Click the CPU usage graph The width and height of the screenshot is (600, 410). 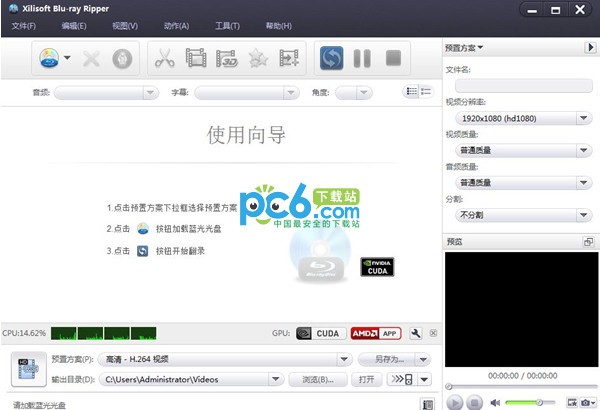(103, 333)
